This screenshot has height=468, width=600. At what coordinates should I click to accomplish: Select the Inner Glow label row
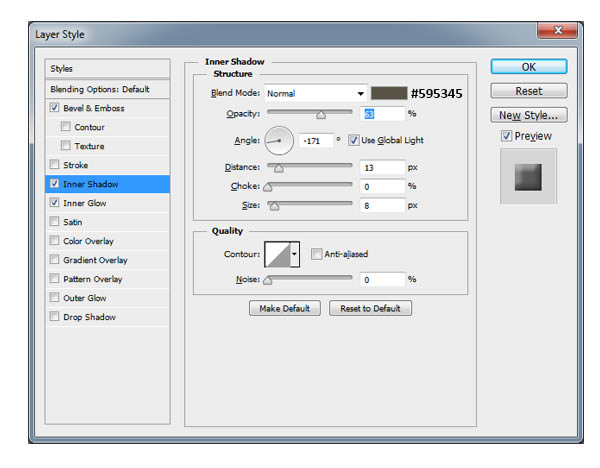point(107,203)
